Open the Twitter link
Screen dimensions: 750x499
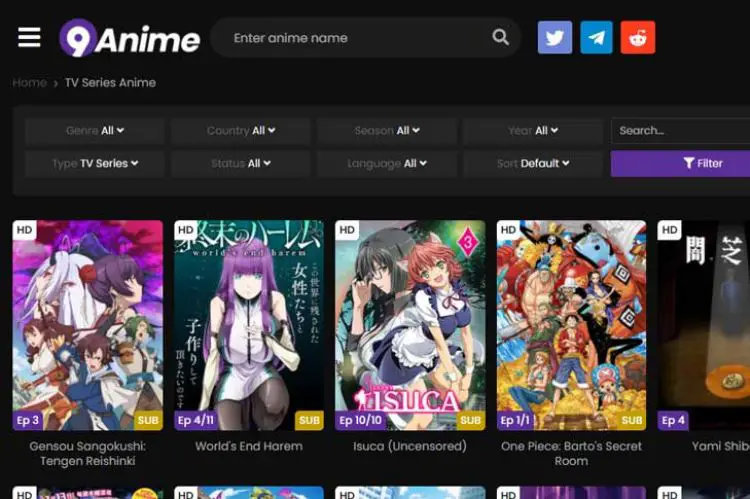coord(555,37)
